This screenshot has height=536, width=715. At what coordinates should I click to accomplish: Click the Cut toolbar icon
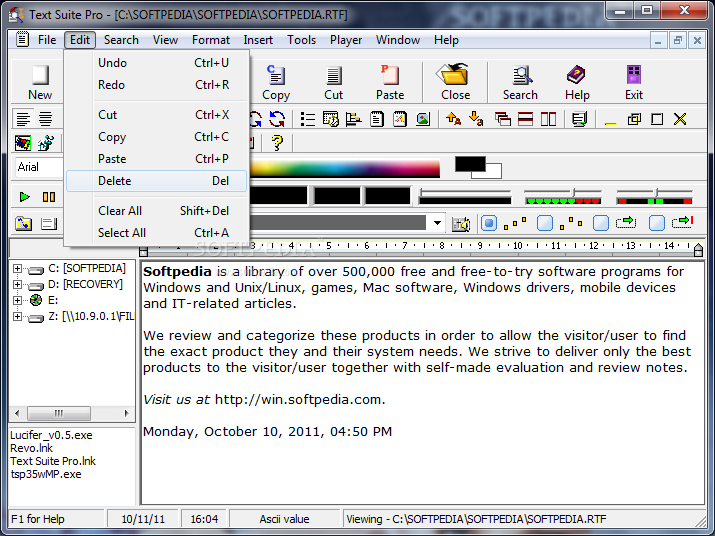coord(333,82)
